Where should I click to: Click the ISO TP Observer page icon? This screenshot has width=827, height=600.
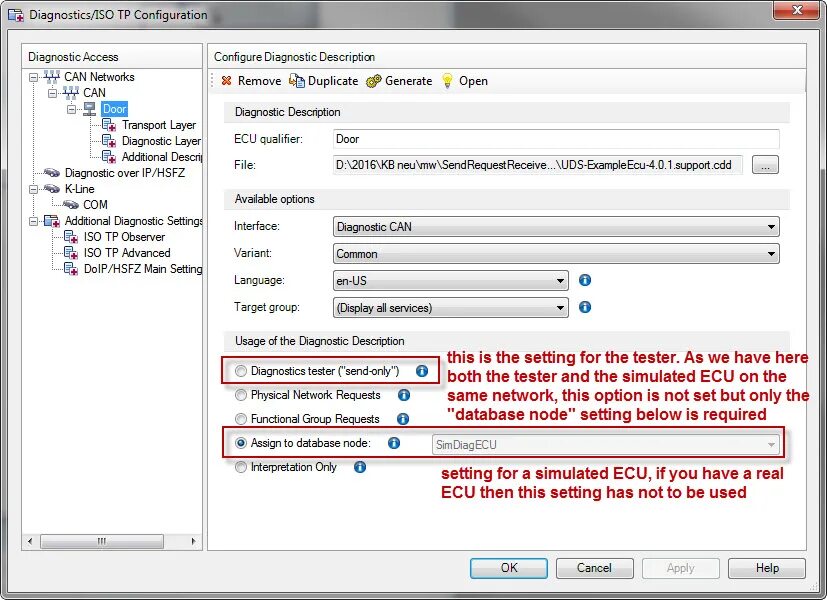pyautogui.click(x=71, y=237)
